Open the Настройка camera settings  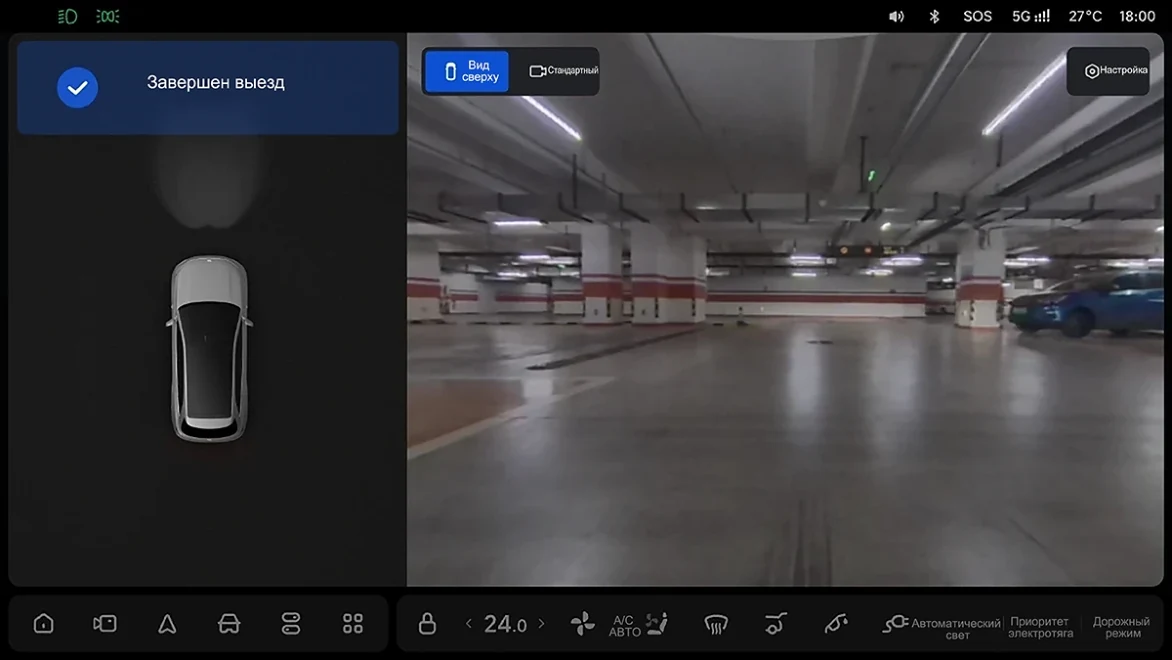(1108, 71)
